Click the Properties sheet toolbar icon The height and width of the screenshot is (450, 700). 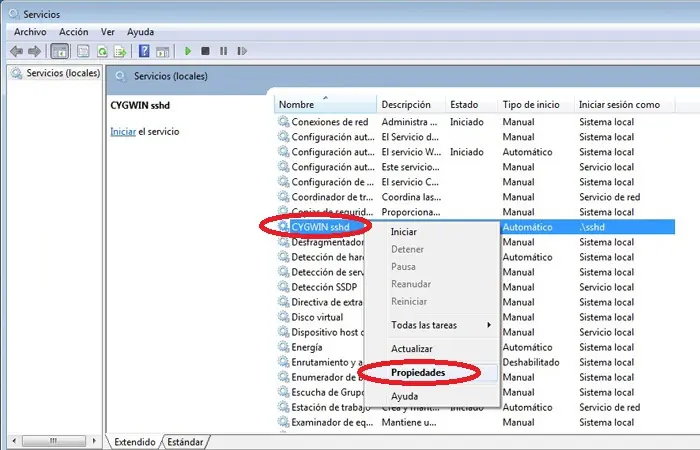click(83, 51)
